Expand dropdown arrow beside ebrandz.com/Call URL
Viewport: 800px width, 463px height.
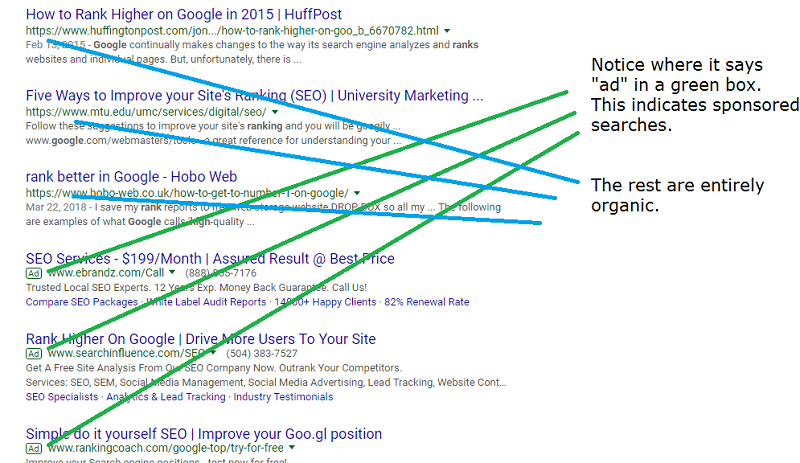pos(172,273)
